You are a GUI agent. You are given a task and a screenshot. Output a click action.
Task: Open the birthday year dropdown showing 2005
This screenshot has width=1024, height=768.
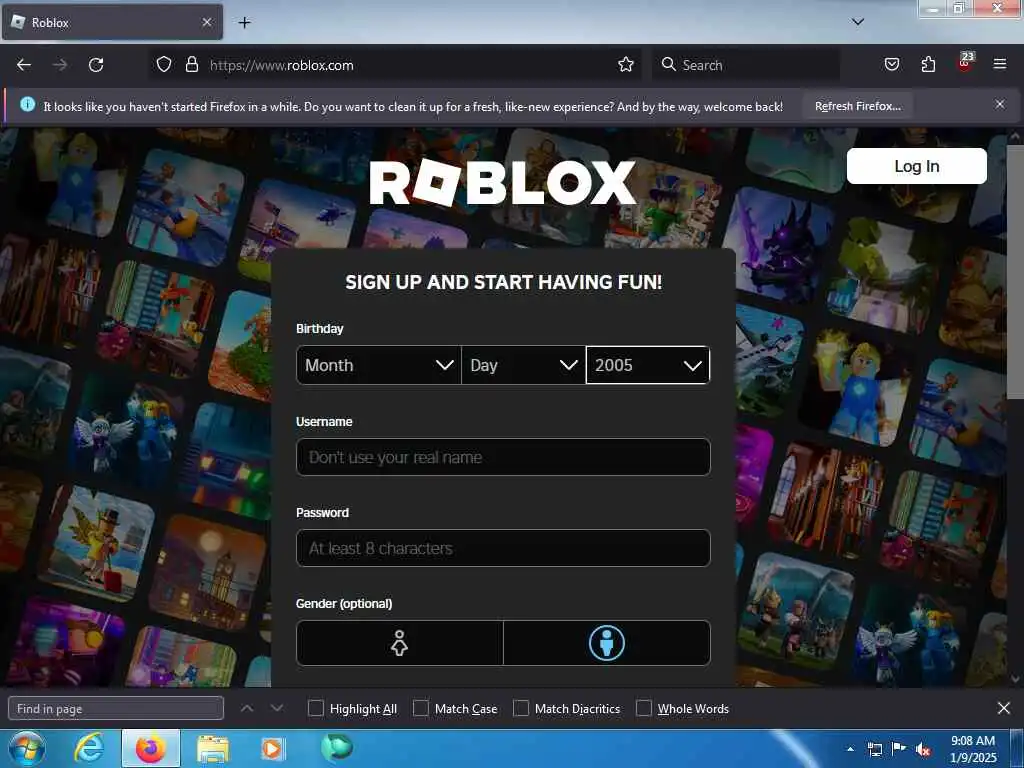click(648, 365)
